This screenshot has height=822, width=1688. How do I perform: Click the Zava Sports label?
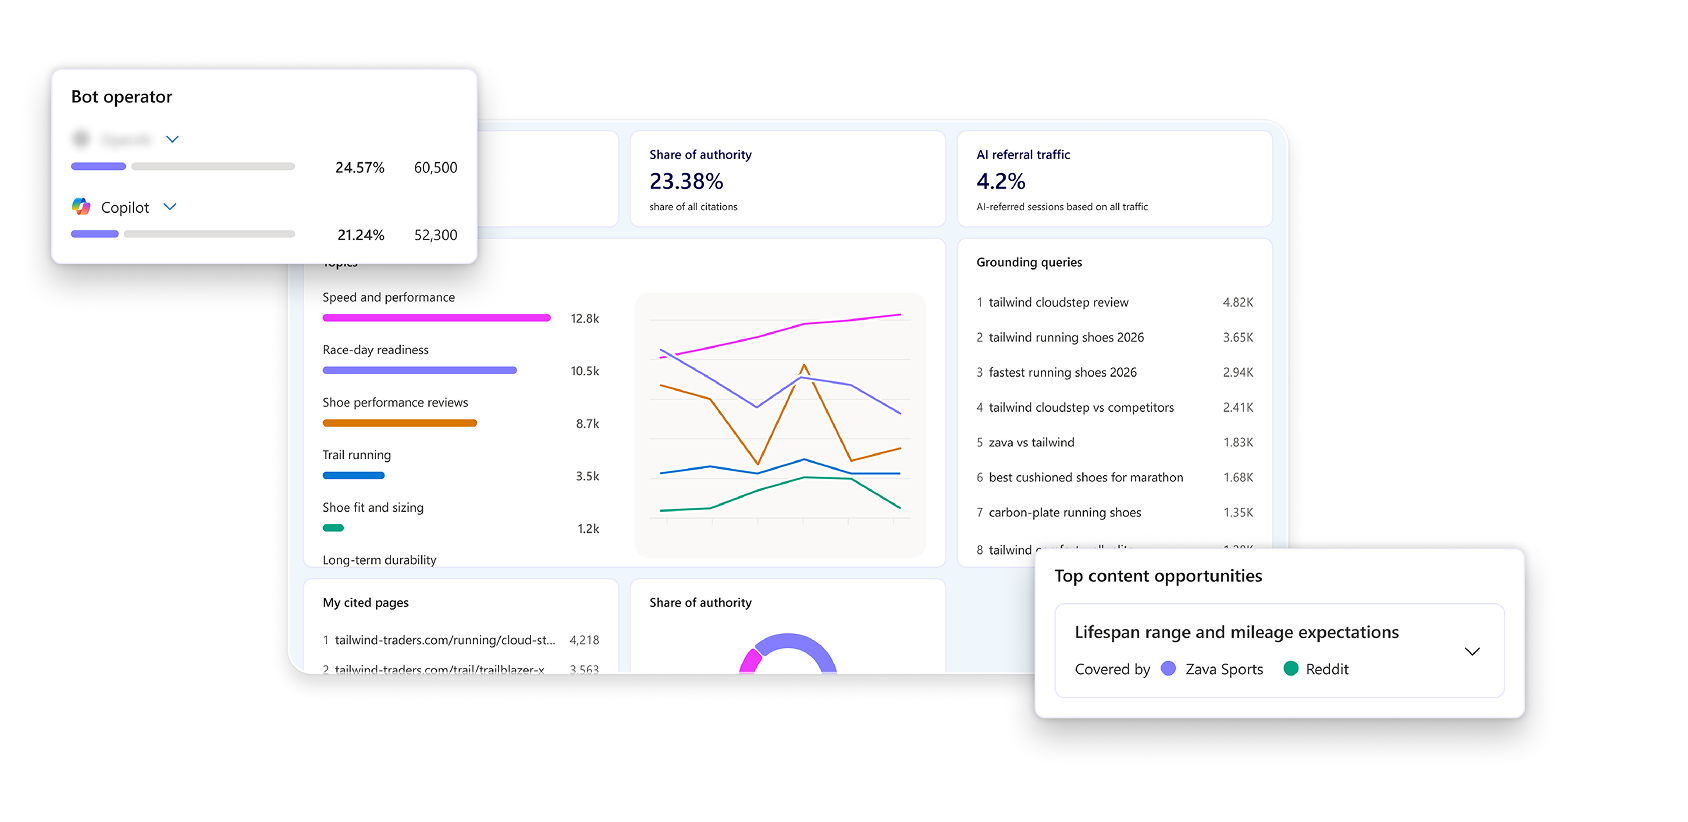(1224, 669)
